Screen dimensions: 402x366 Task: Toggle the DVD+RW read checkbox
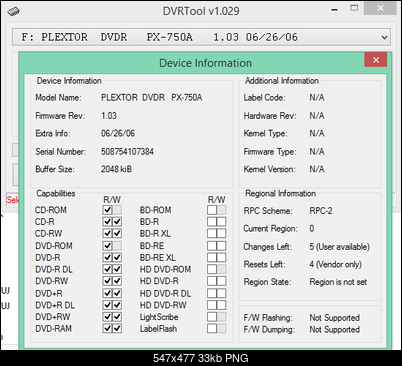(x=107, y=317)
